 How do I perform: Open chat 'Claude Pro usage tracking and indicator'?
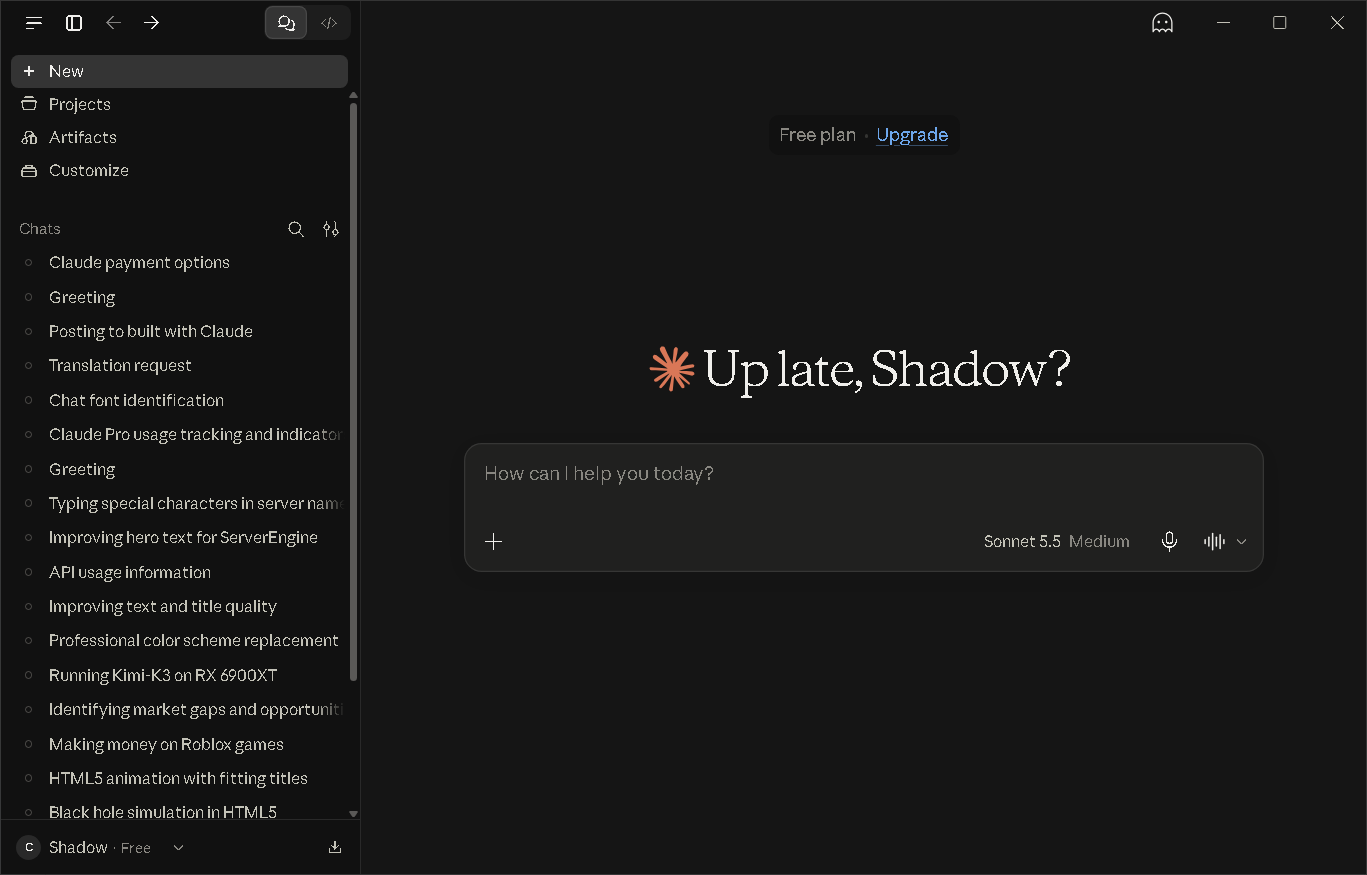tap(179, 434)
